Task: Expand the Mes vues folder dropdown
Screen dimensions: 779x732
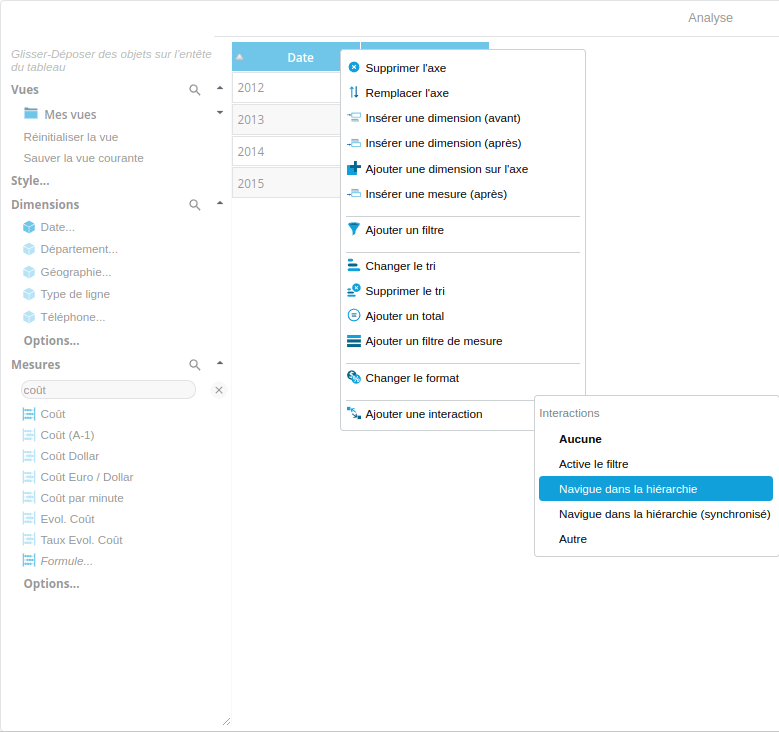Action: [x=220, y=113]
